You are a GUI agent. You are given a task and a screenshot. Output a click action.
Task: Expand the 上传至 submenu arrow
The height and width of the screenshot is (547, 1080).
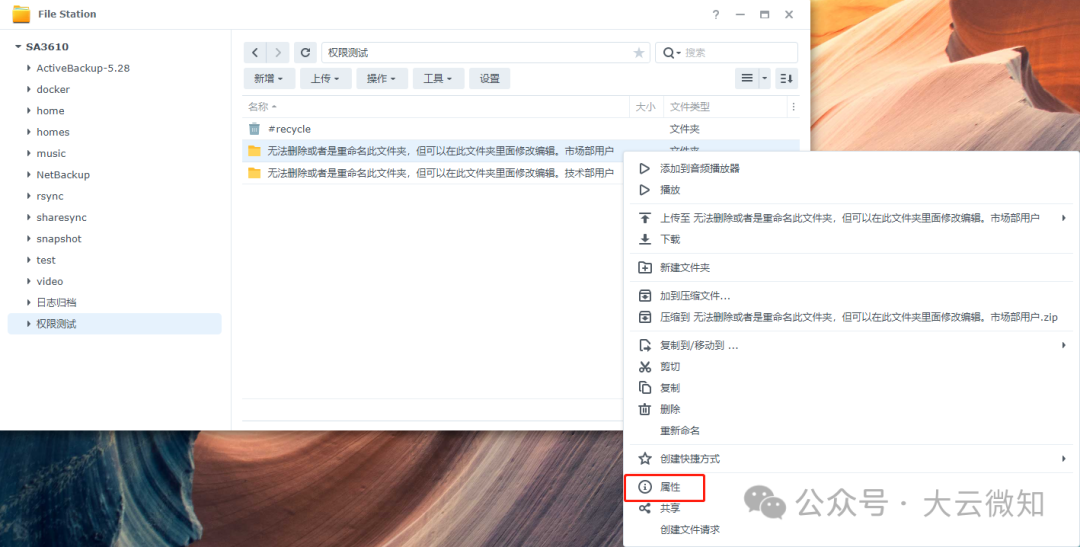[1063, 218]
